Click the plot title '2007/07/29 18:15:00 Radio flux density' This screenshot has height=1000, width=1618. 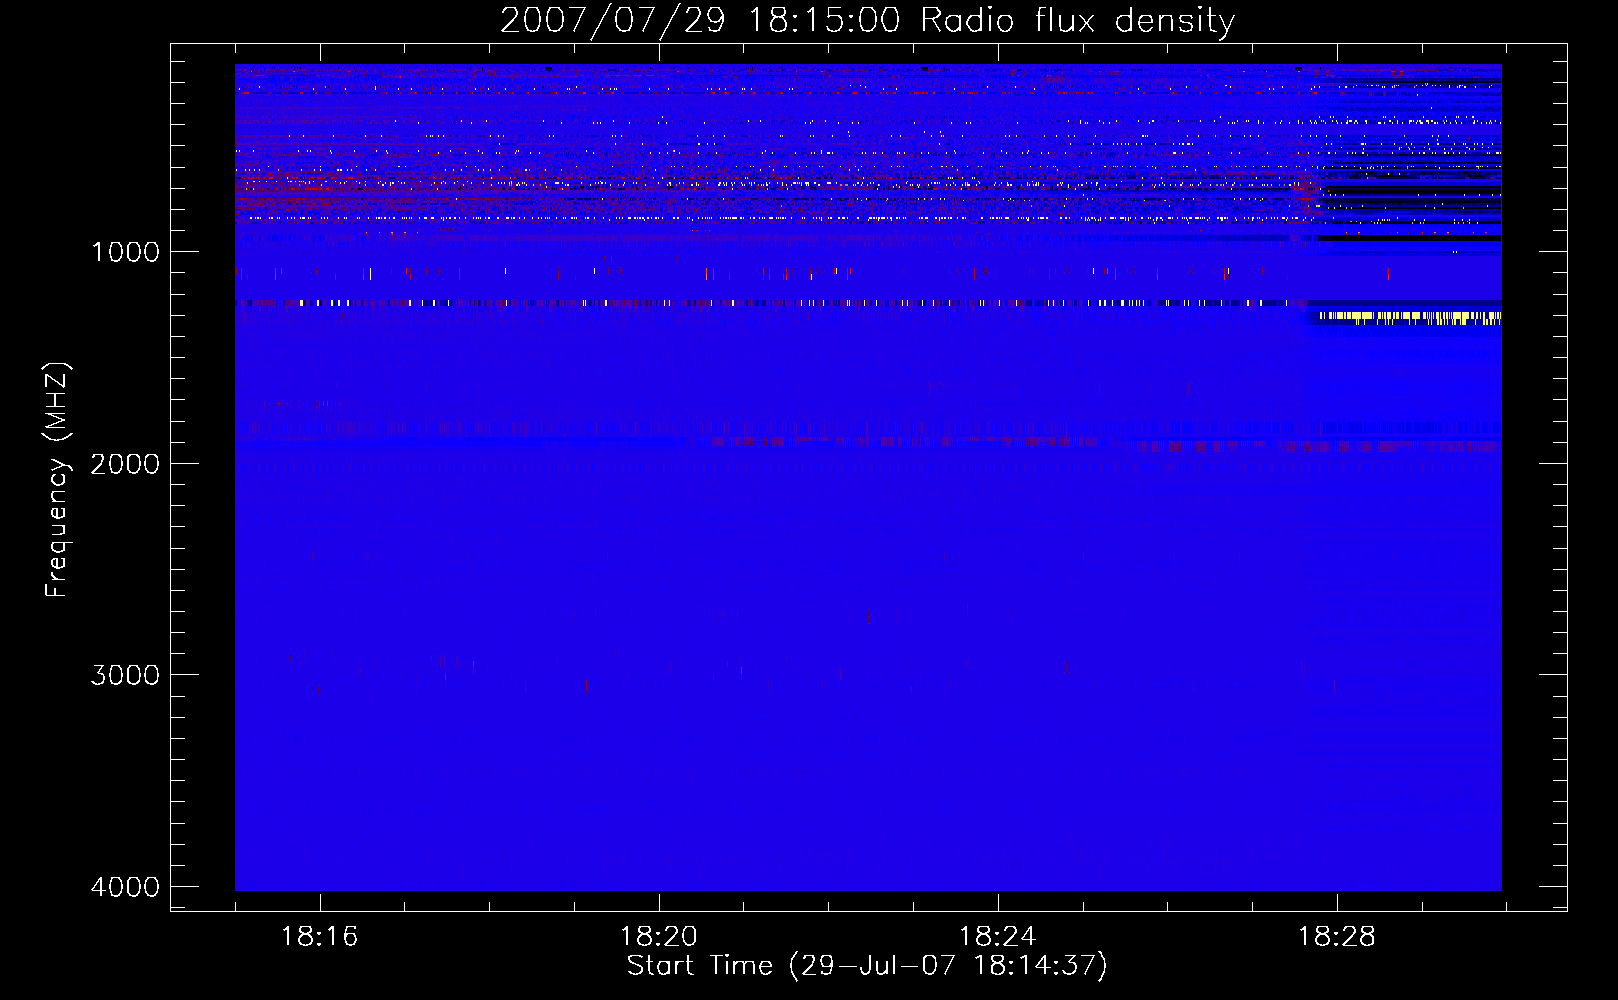pyautogui.click(x=867, y=20)
